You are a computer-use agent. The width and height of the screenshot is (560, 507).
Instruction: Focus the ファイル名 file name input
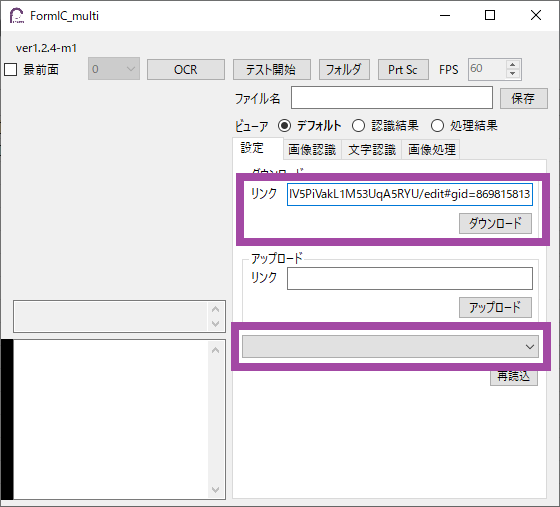(x=392, y=97)
